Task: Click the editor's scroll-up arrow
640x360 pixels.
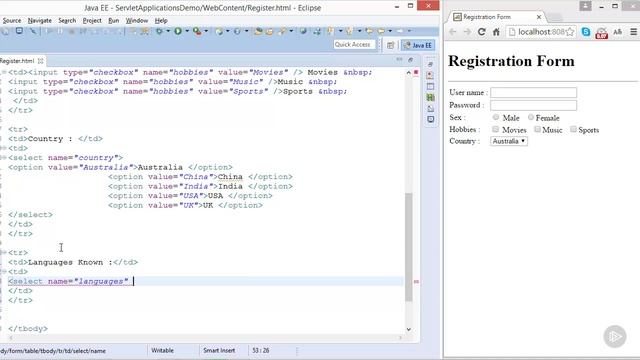Action: pyautogui.click(x=409, y=73)
